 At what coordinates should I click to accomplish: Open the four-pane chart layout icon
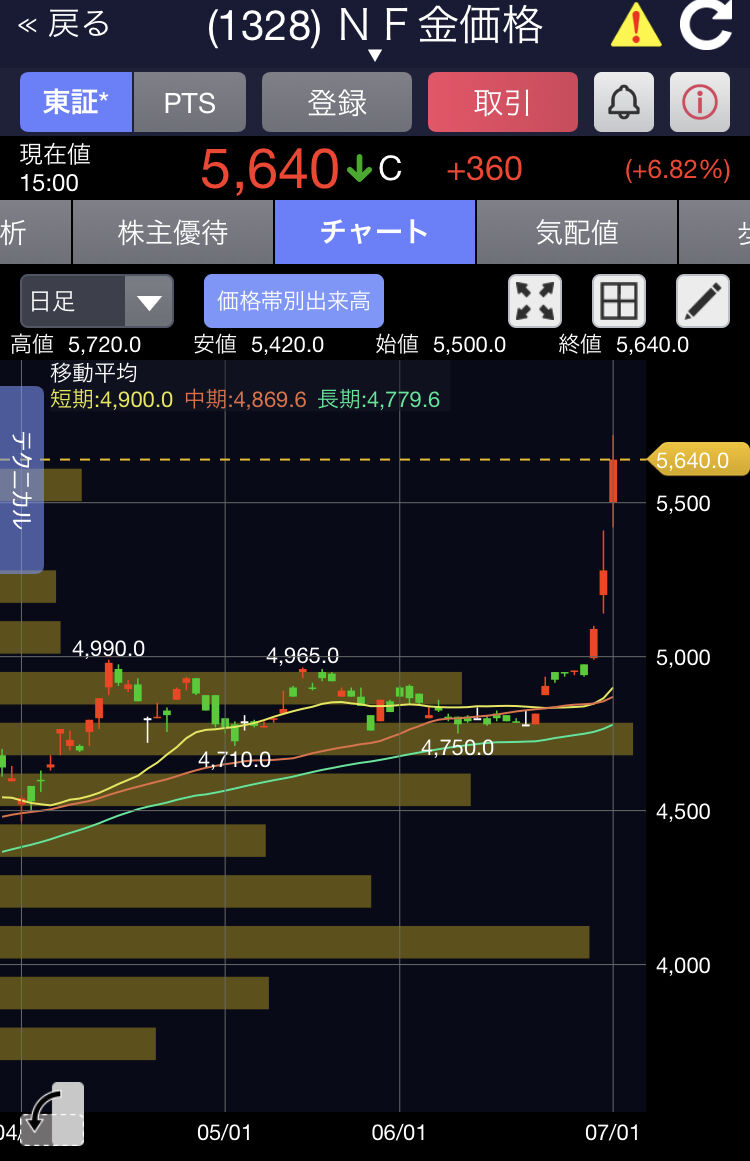pyautogui.click(x=619, y=301)
